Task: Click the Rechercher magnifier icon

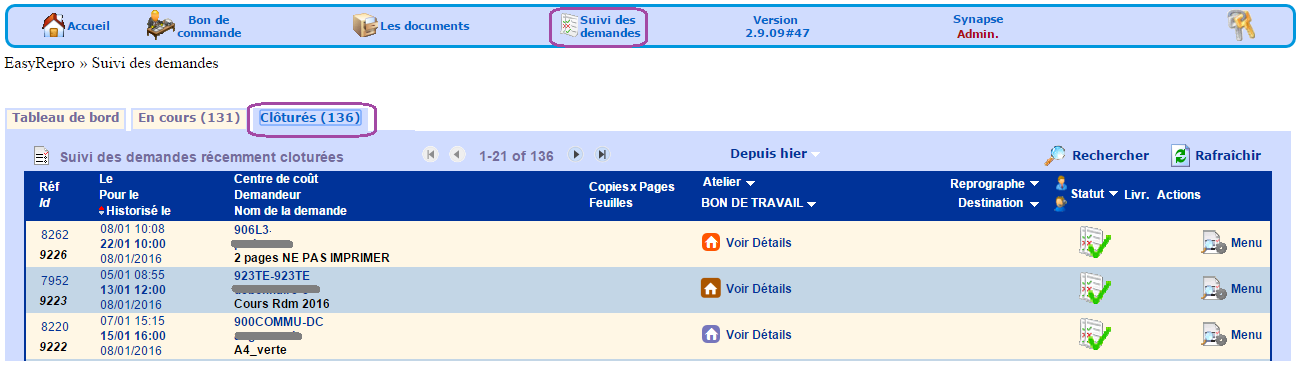Action: tap(1055, 155)
